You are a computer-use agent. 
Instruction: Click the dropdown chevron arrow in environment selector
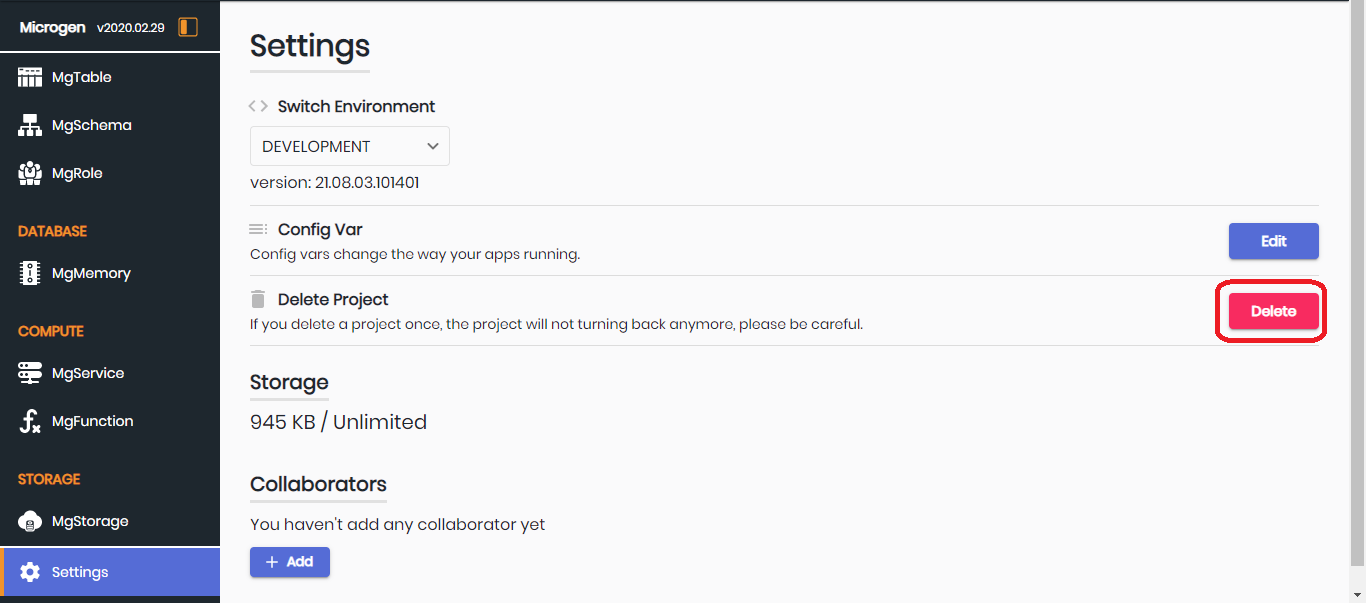(x=433, y=146)
